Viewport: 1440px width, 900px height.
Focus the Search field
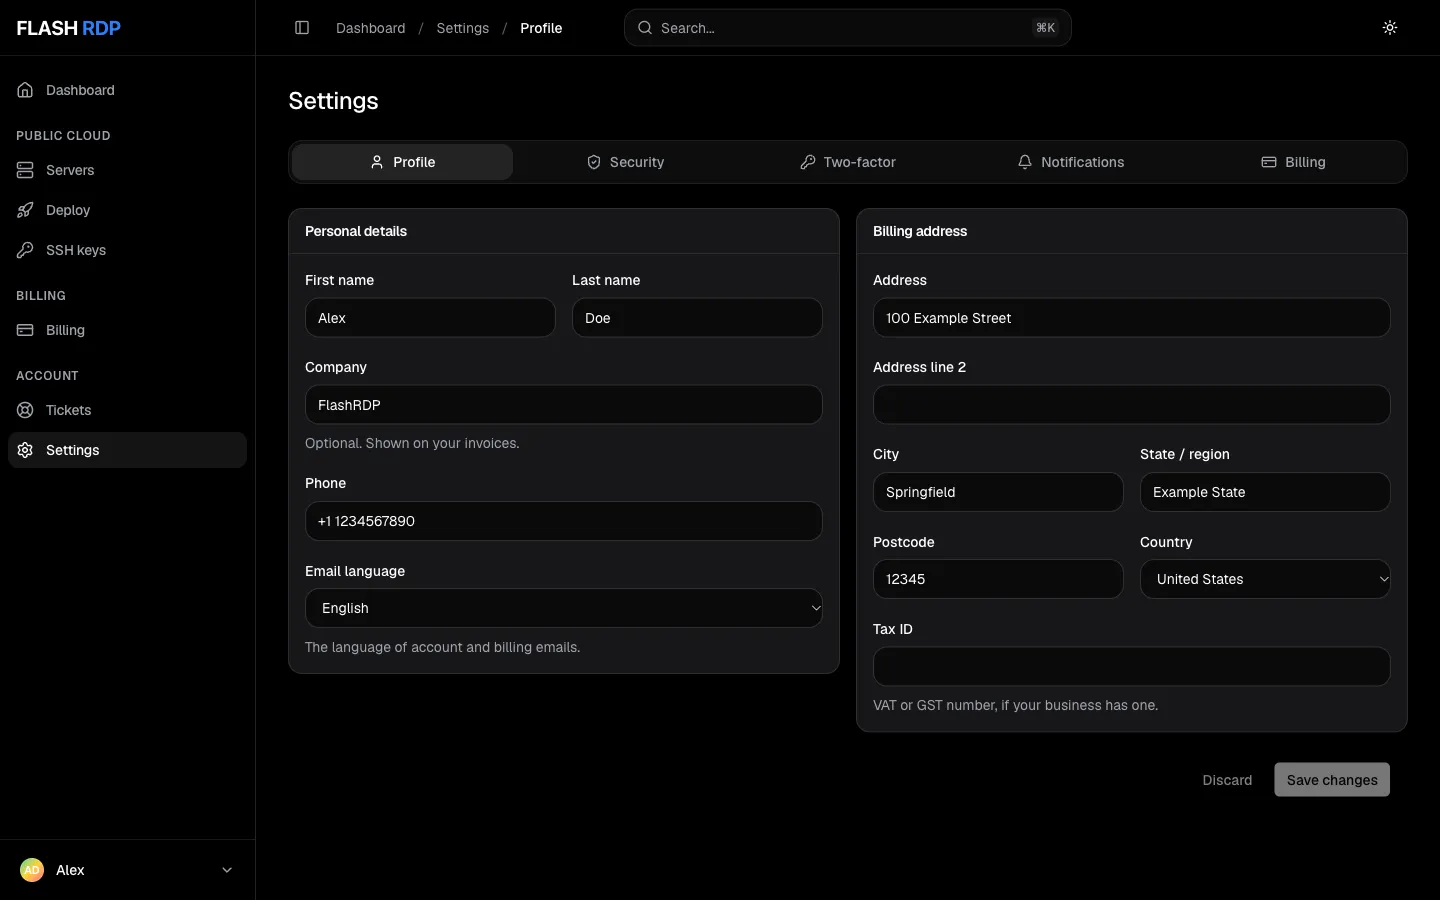(x=848, y=28)
